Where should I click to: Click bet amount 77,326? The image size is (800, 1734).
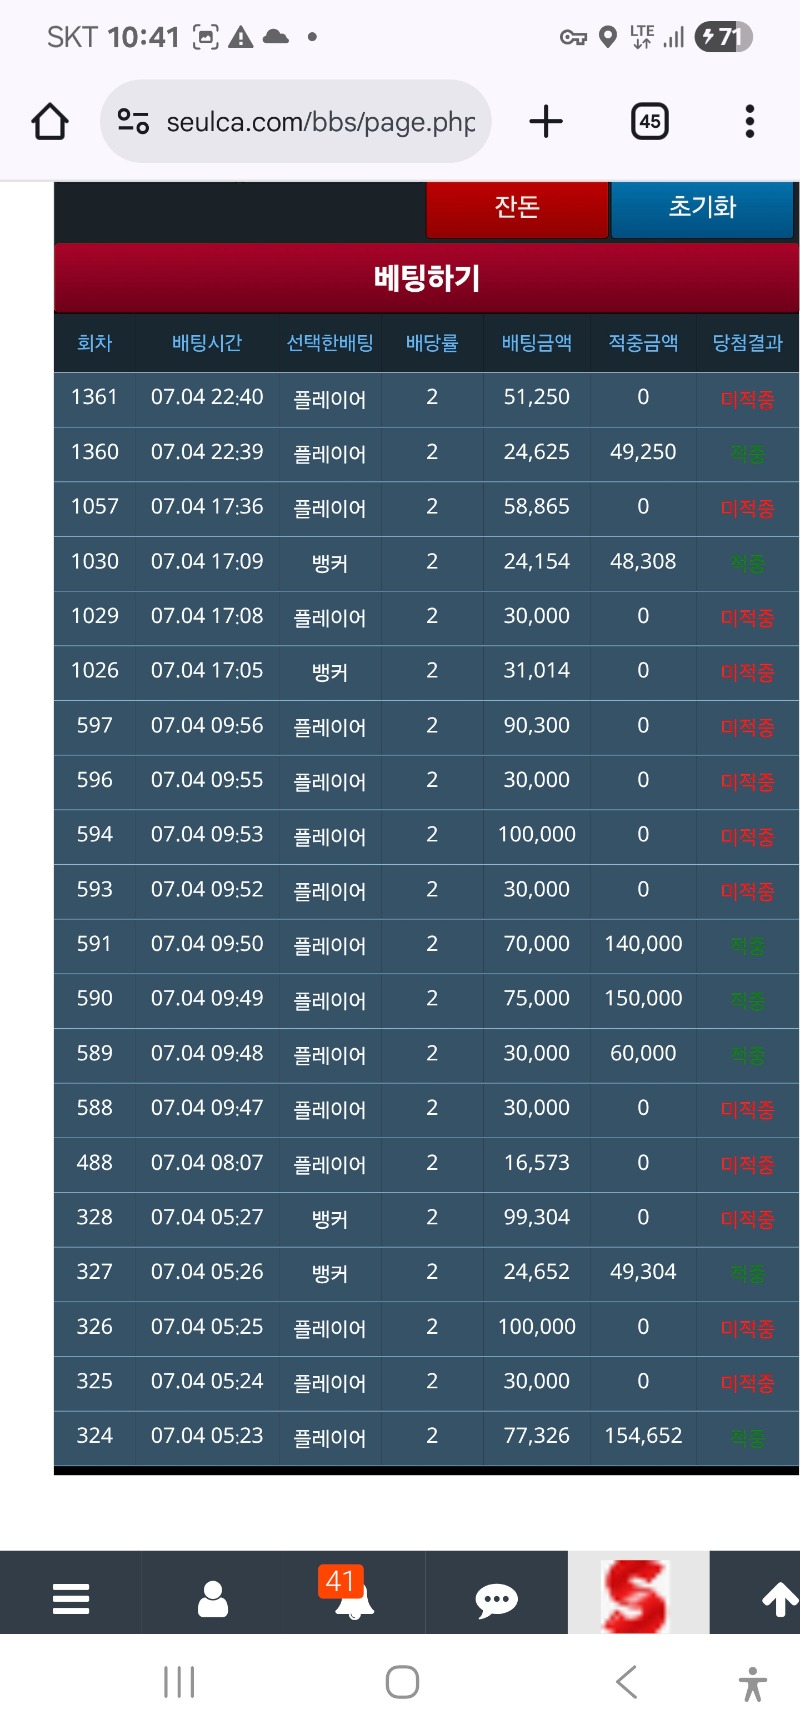pyautogui.click(x=537, y=1436)
